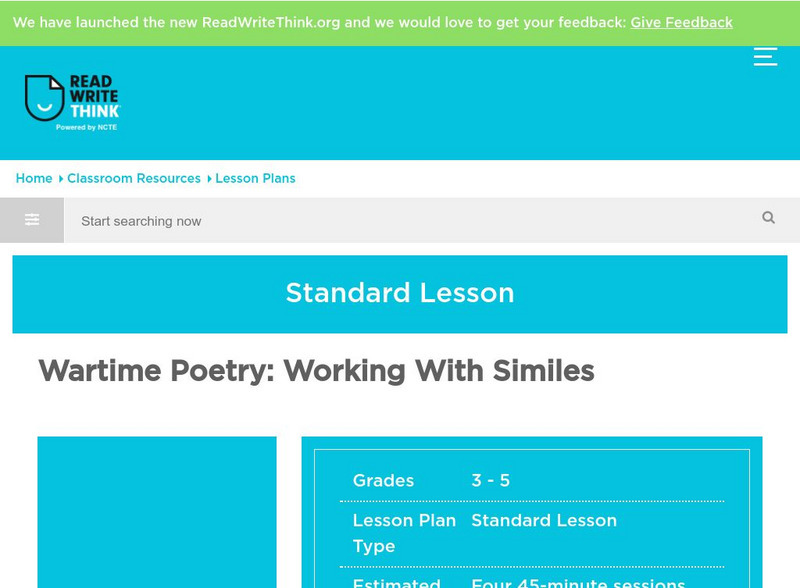Click the Give Feedback link
The image size is (800, 588).
pos(681,22)
